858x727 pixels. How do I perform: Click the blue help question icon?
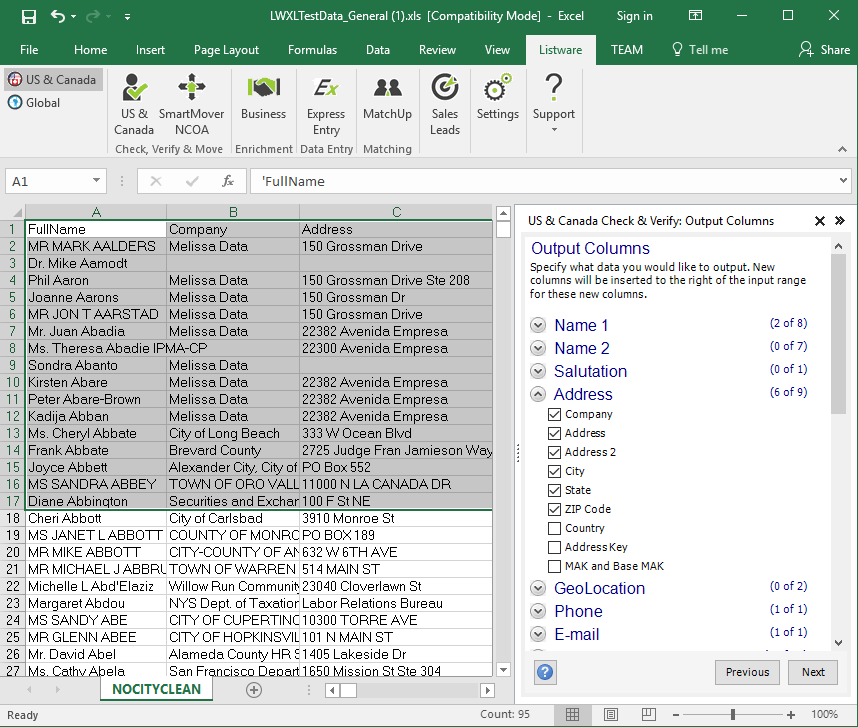pyautogui.click(x=545, y=672)
